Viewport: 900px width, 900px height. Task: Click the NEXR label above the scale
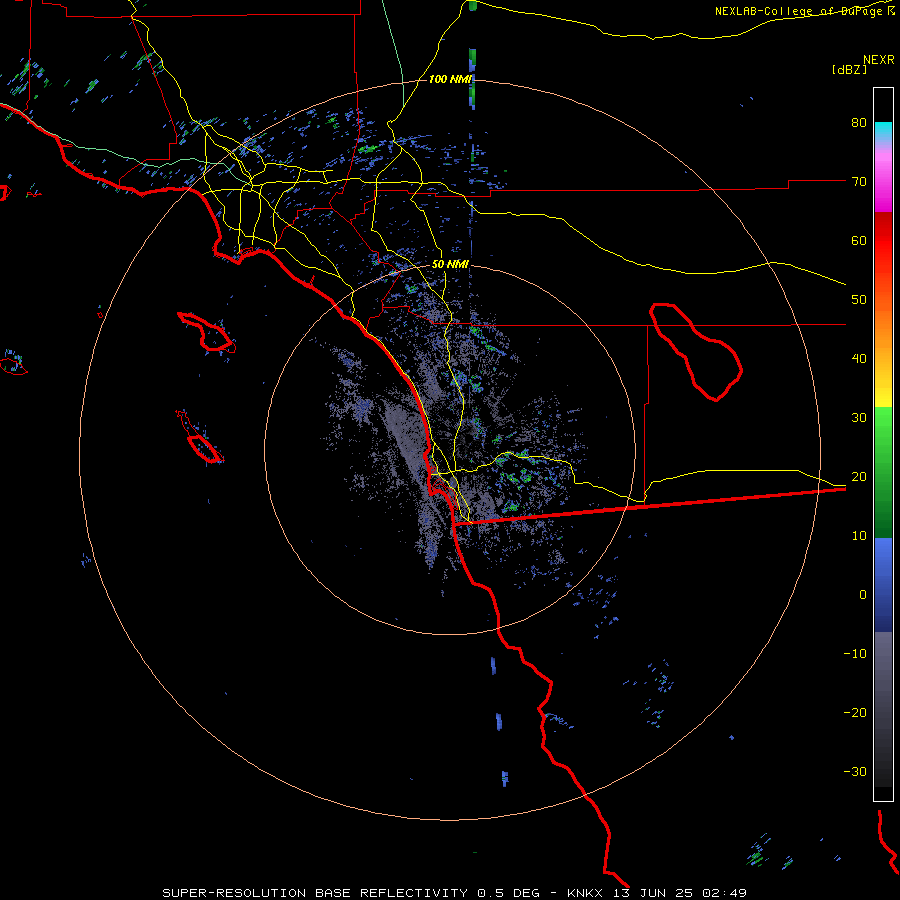879,60
